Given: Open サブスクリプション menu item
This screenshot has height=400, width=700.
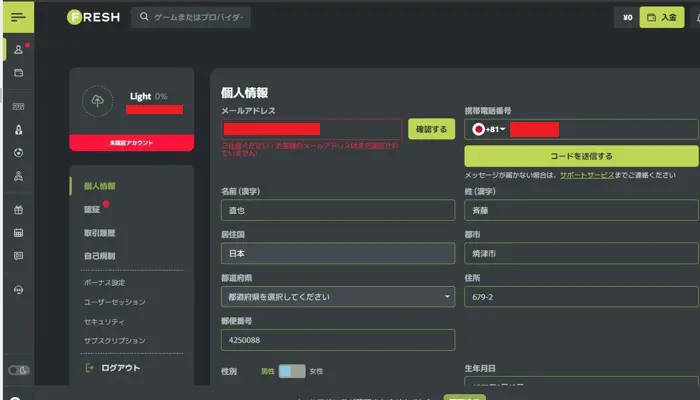Looking at the screenshot, I should click(x=115, y=341).
